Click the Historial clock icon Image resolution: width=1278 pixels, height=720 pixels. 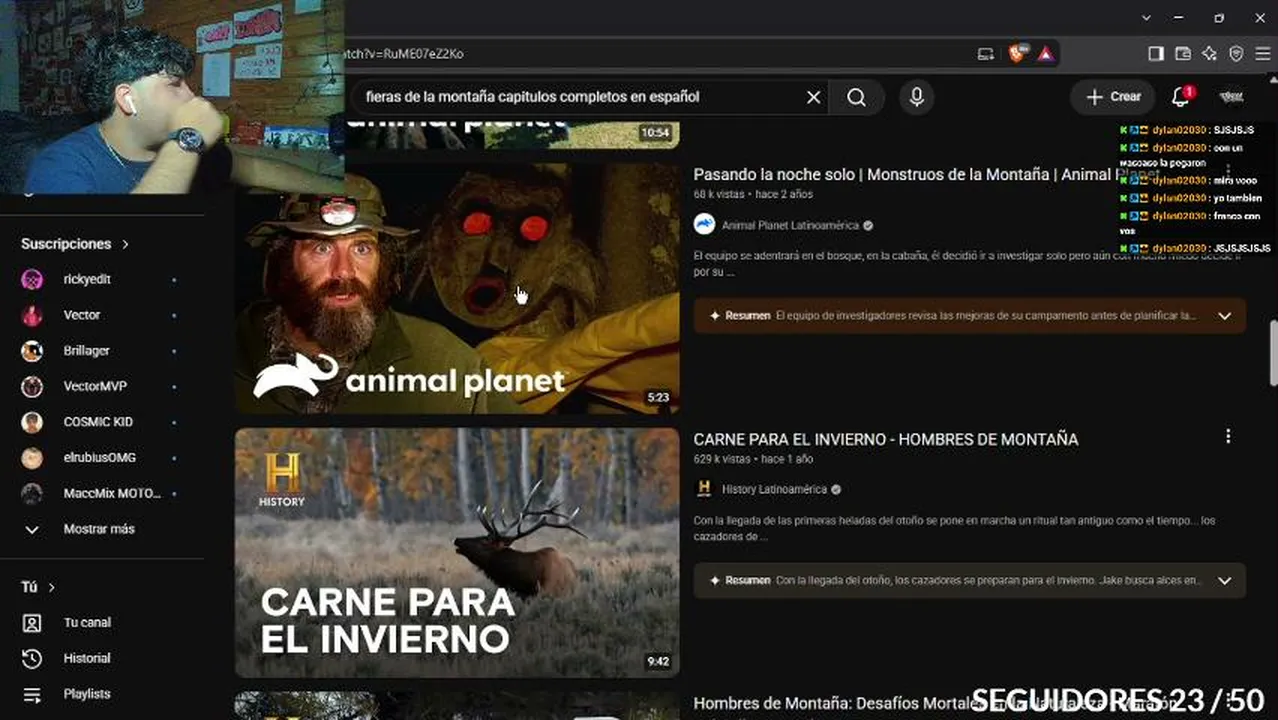coord(32,658)
